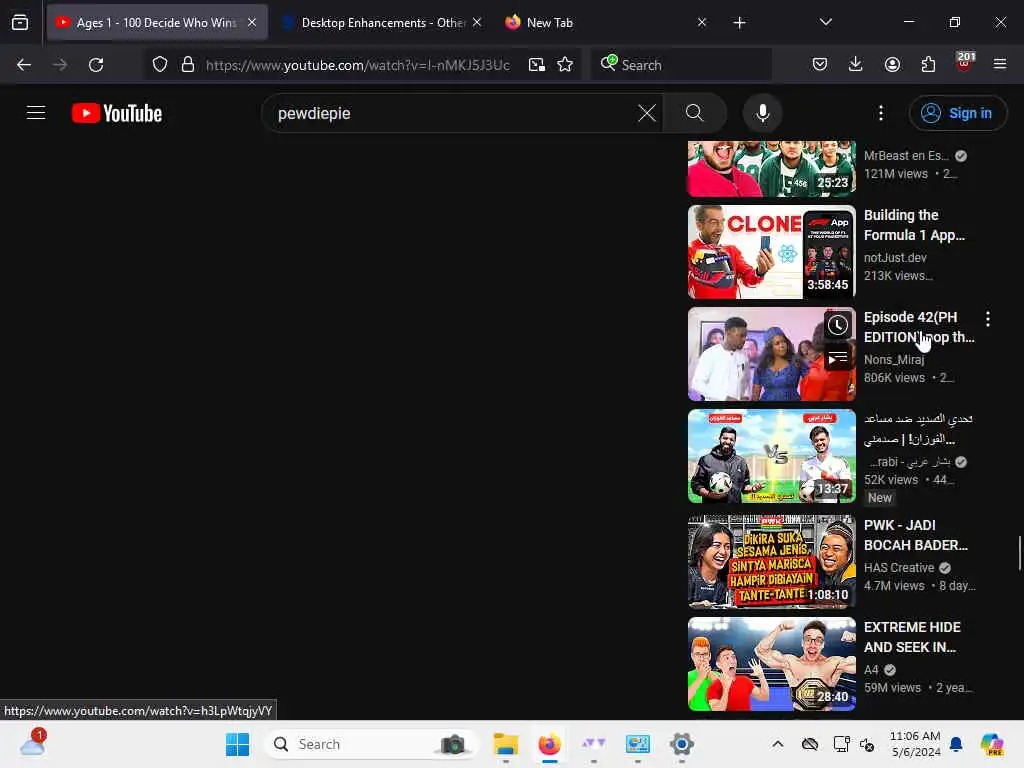Screen dimensions: 1024x768
Task: Open the extension with 201 badge
Action: (965, 62)
